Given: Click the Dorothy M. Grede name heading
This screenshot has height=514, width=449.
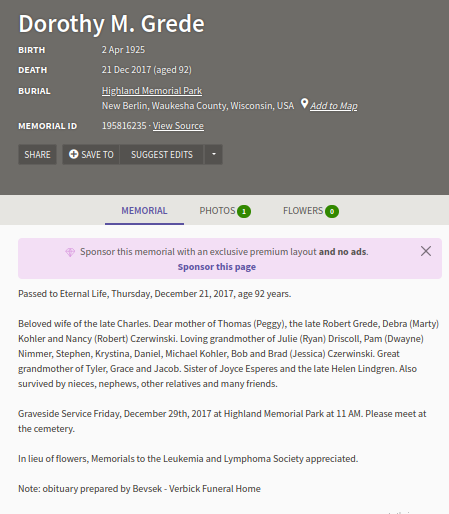Looking at the screenshot, I should click(111, 24).
